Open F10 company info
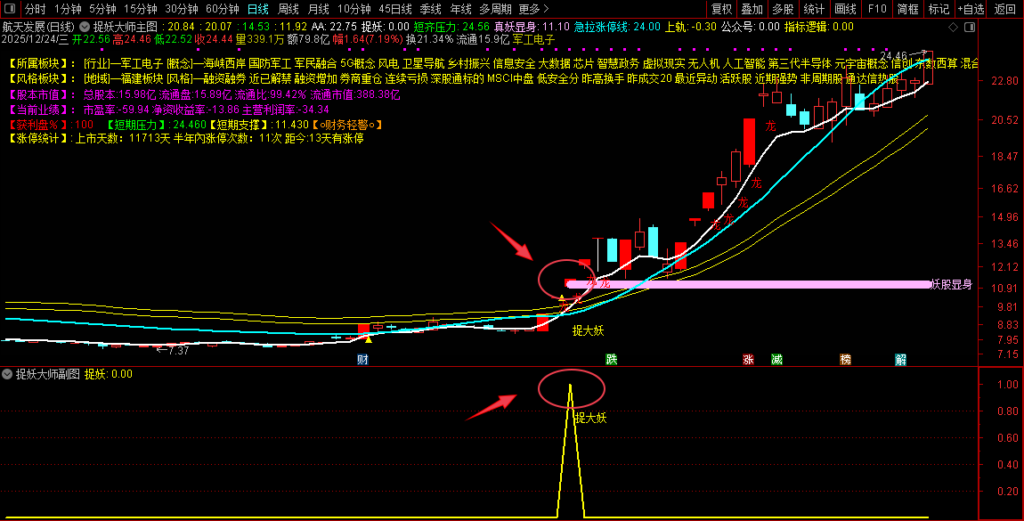Screen dimensions: 1024x521 point(877,8)
